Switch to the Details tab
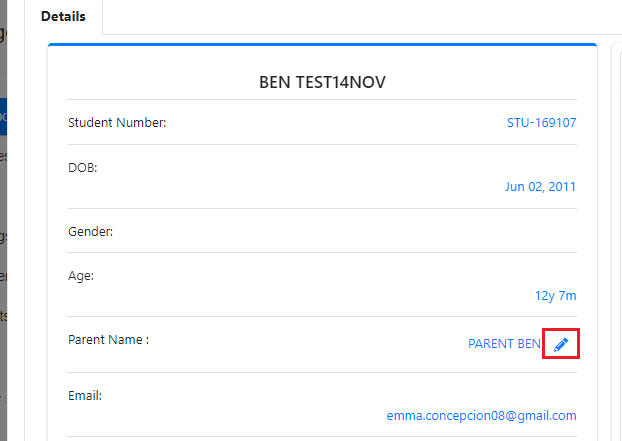622x441 pixels. pos(63,17)
